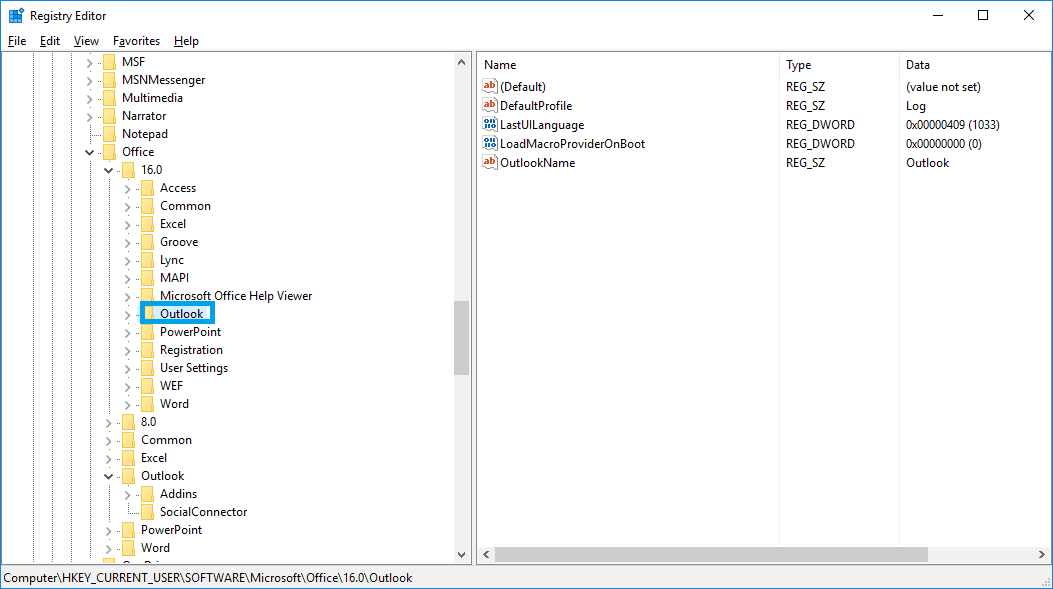Click the string icon beside DefaultProfile
This screenshot has width=1053, height=589.
click(490, 105)
